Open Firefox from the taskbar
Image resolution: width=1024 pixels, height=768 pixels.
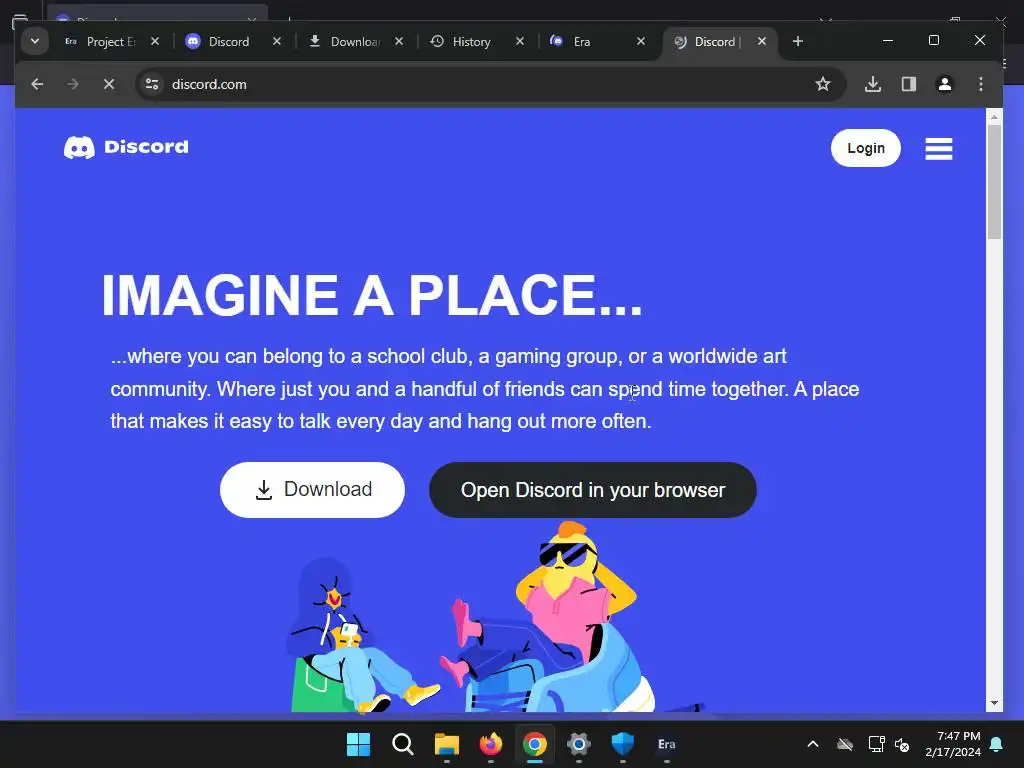coord(490,744)
